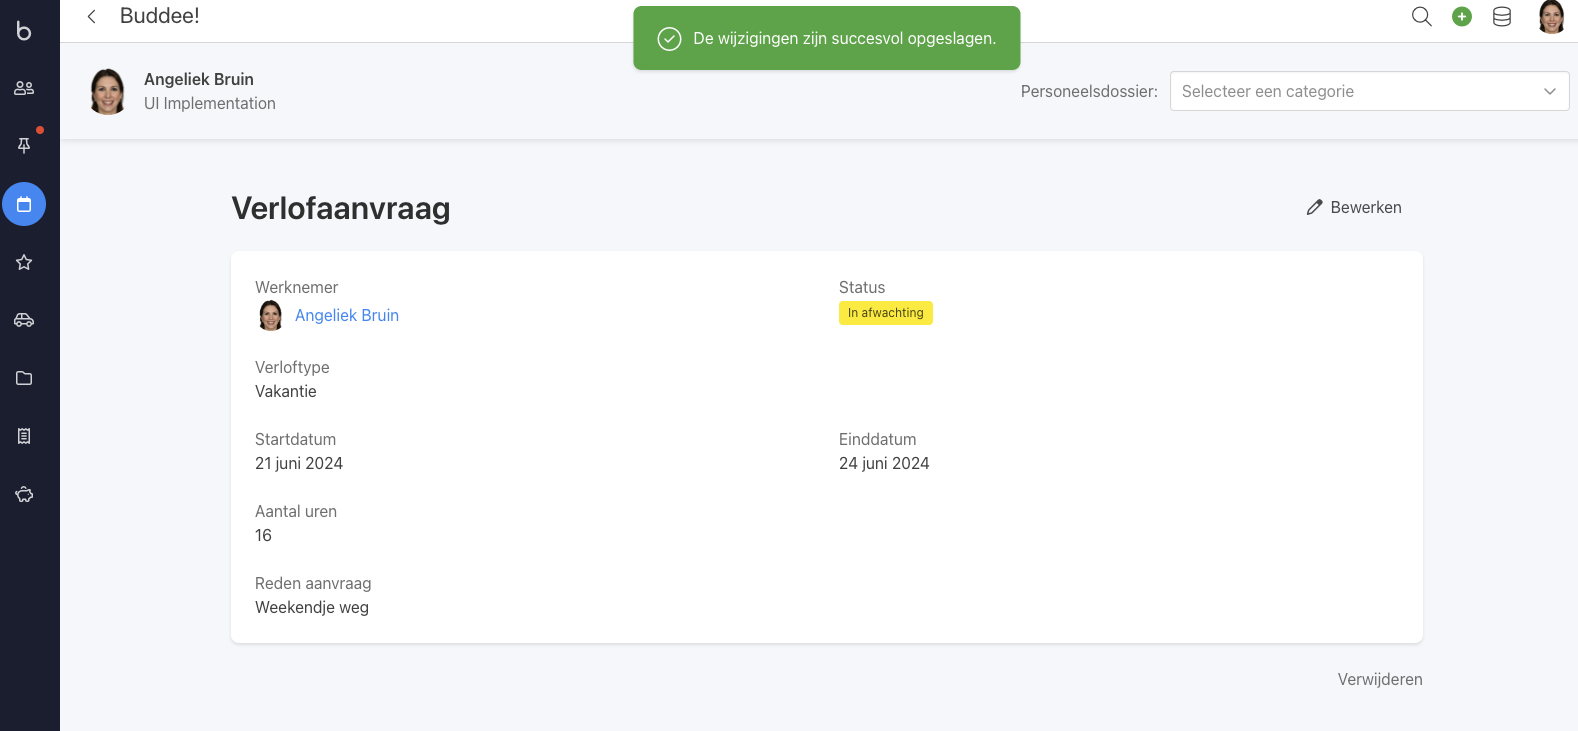
Task: Click the Einddatum value '24 juni 2024'
Action: [884, 463]
